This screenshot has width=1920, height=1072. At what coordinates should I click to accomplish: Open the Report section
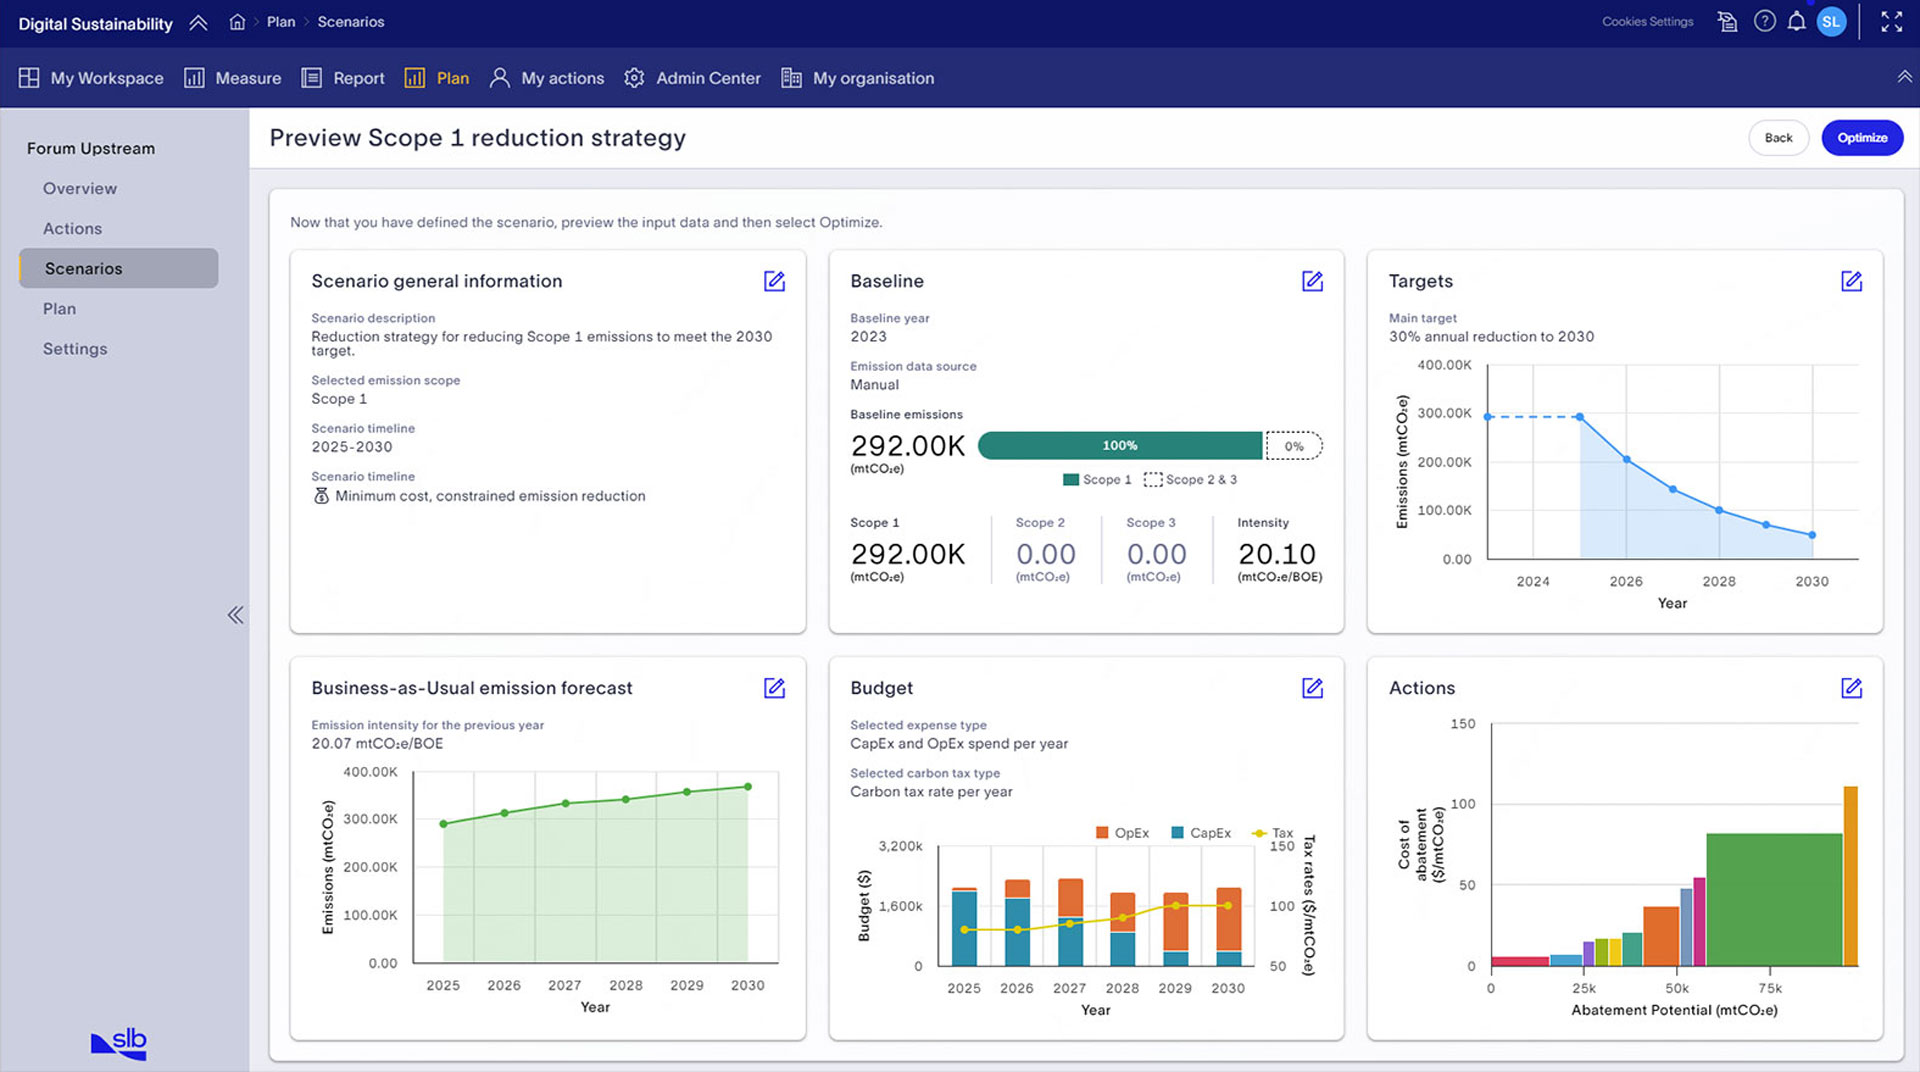point(343,78)
